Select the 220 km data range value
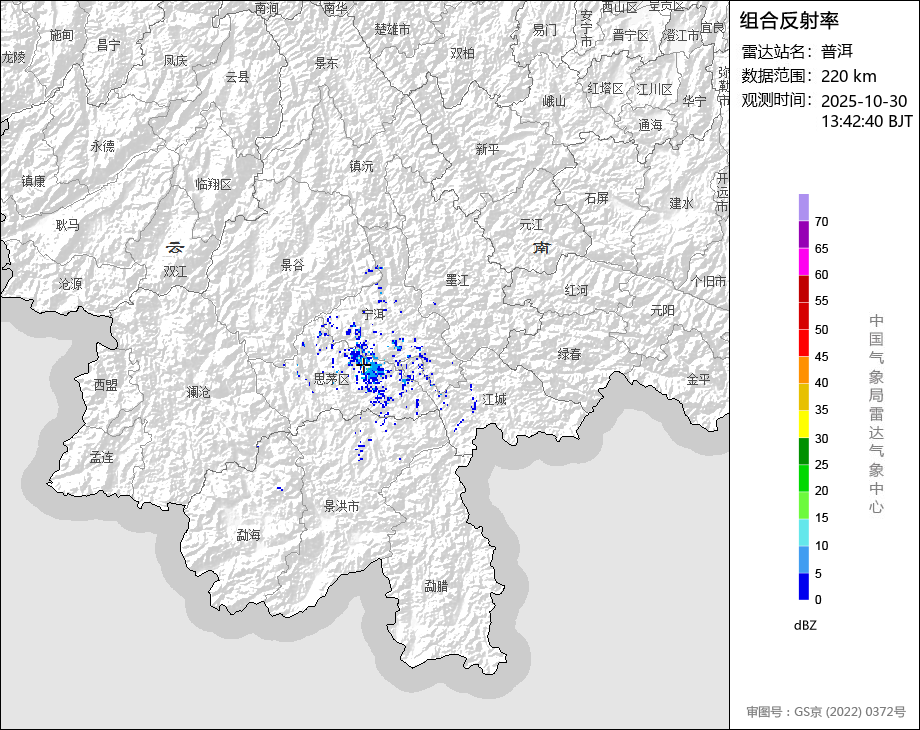Viewport: 920px width, 730px height. [848, 76]
